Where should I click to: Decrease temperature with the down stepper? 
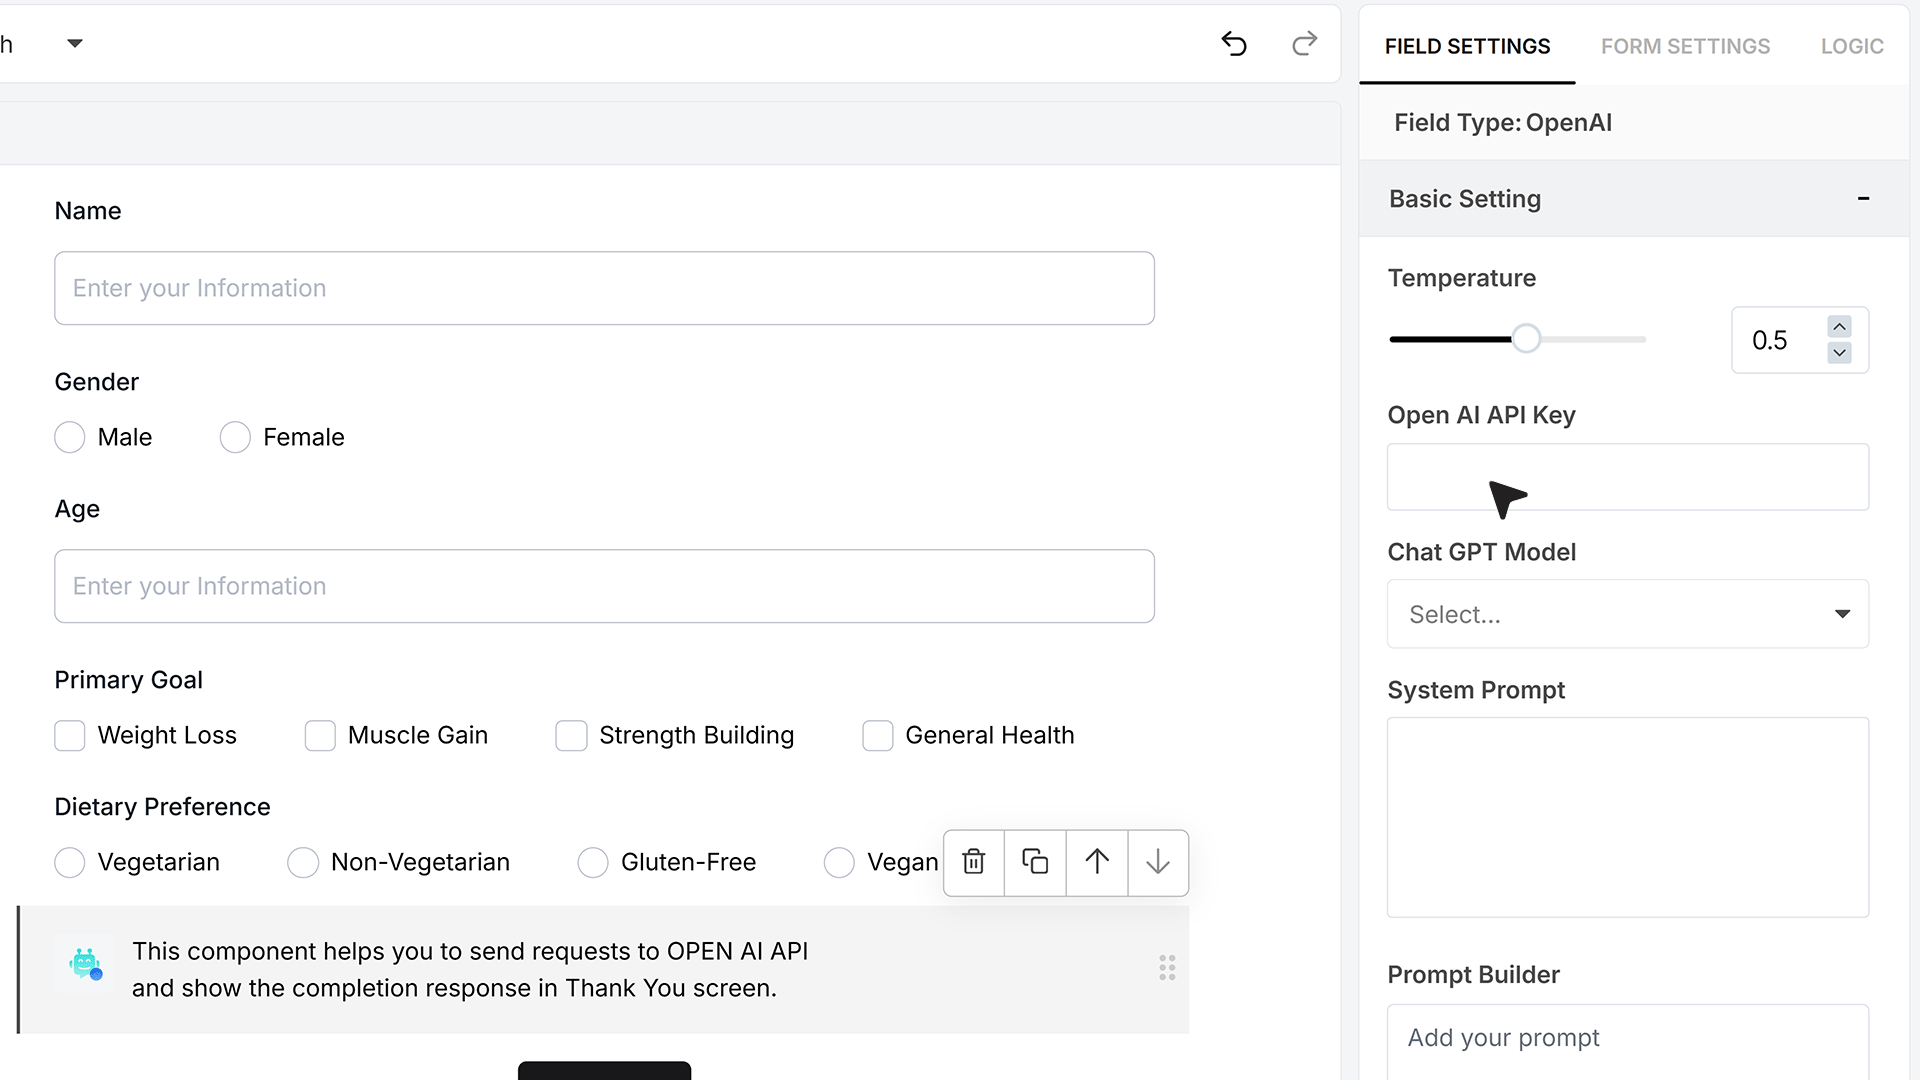tap(1839, 353)
